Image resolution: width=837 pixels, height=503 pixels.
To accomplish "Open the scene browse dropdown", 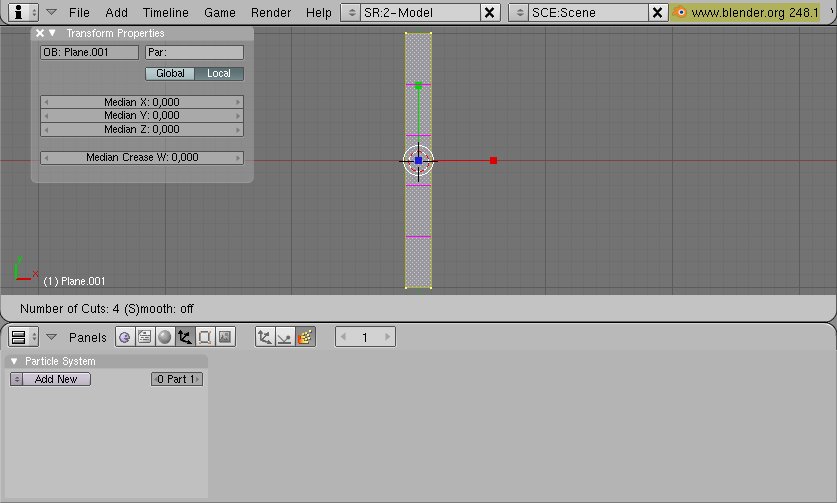I will pos(519,12).
